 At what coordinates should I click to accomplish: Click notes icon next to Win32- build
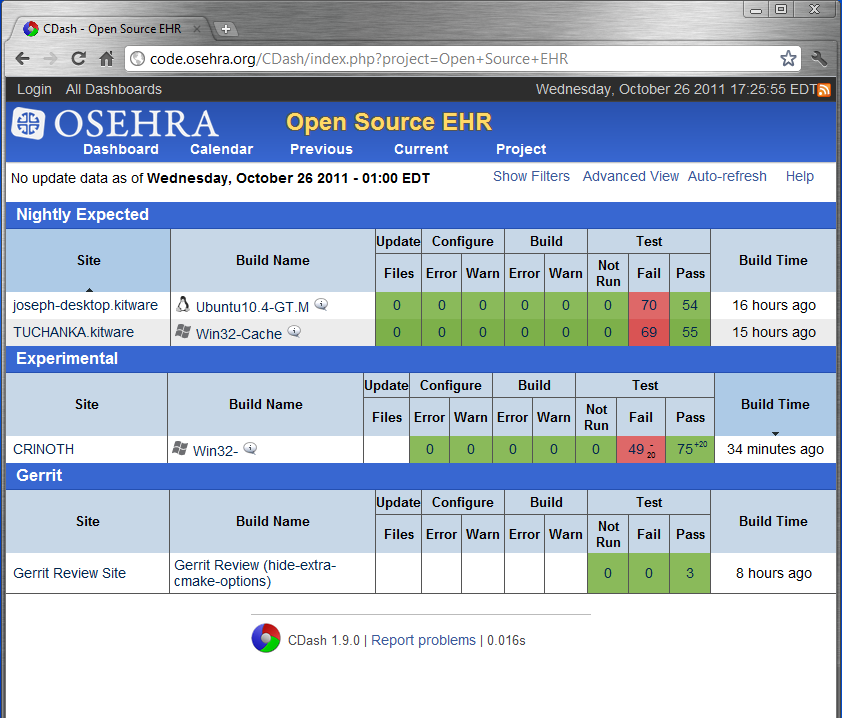250,449
